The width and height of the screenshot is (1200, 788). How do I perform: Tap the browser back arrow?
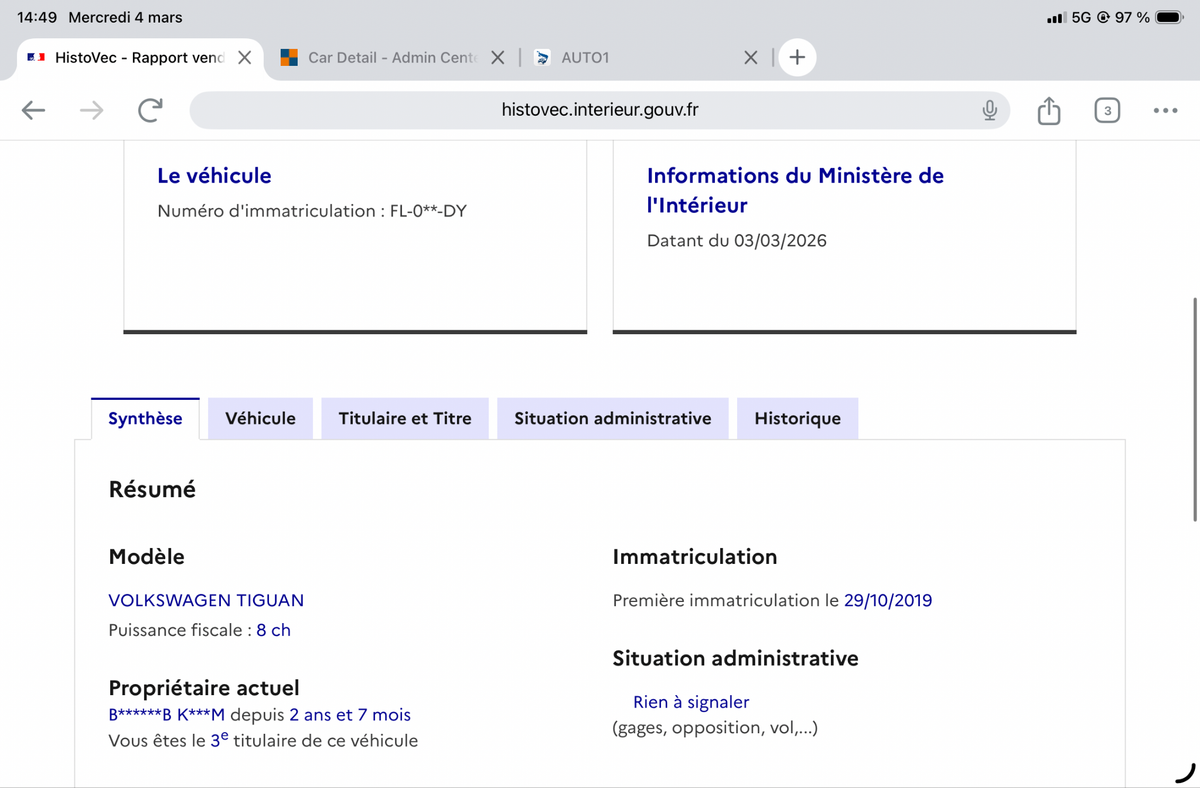(34, 110)
